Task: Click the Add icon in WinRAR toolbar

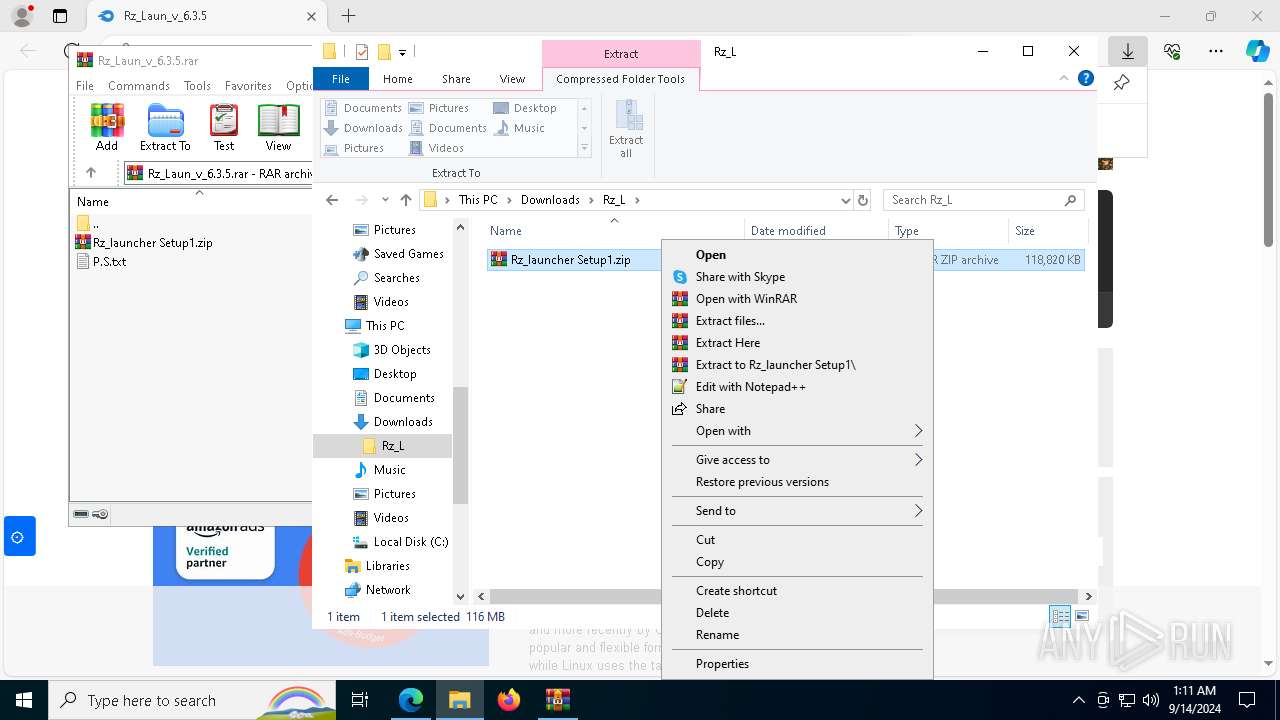Action: click(107, 127)
